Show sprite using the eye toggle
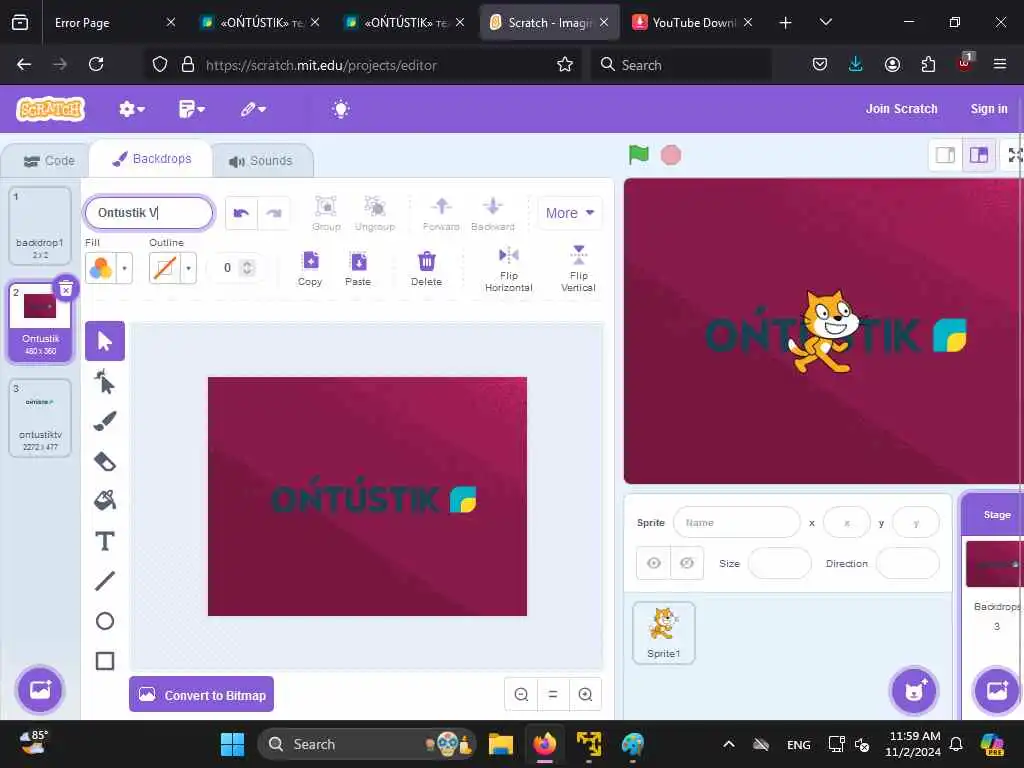Image resolution: width=1024 pixels, height=768 pixels. (x=654, y=563)
